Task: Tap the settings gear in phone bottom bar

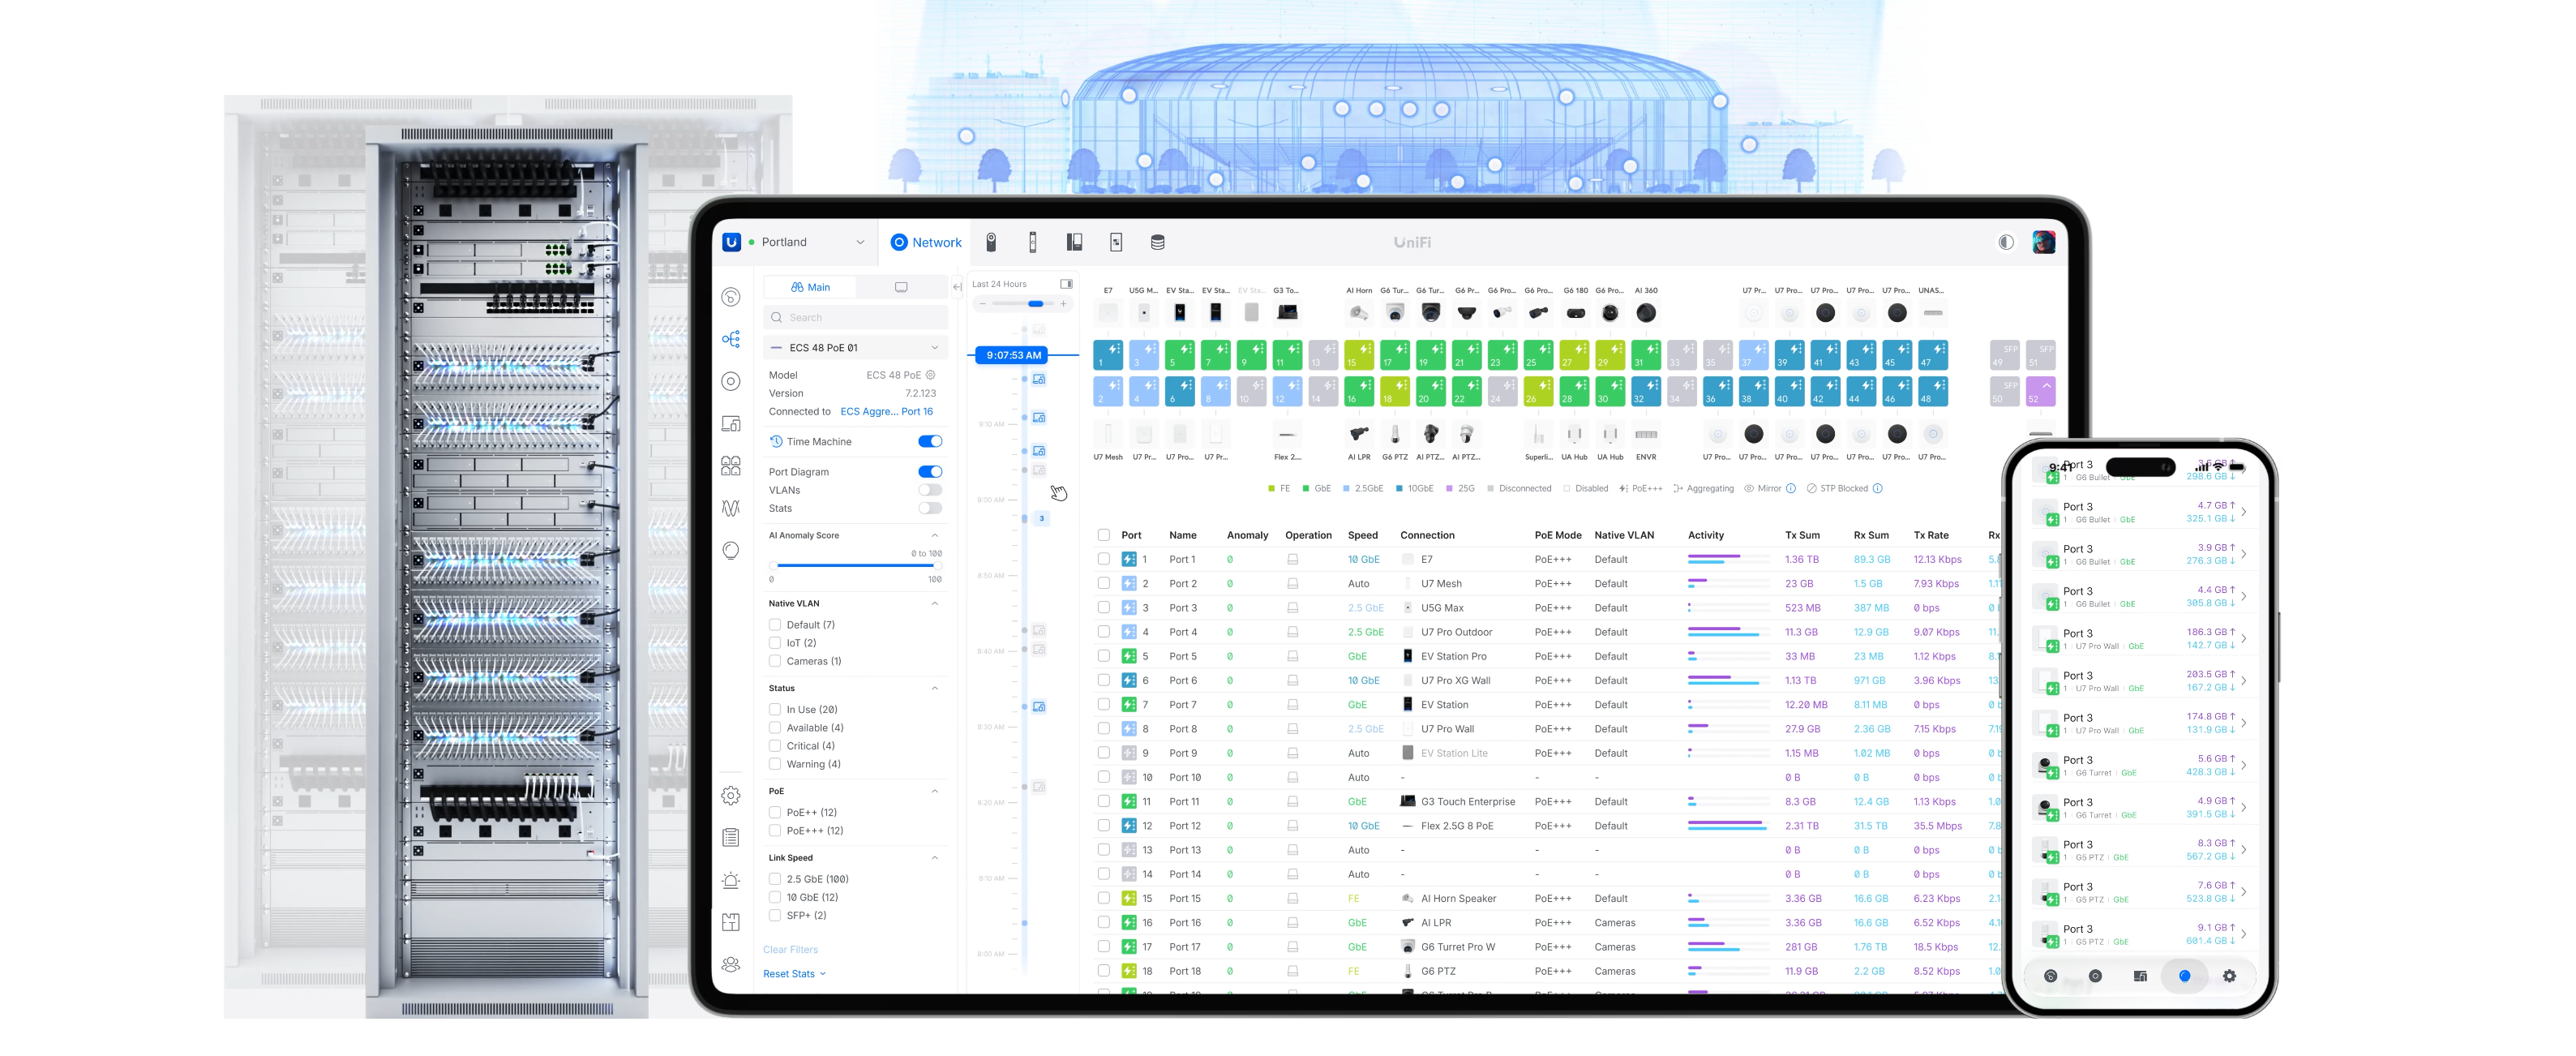Action: [2228, 976]
